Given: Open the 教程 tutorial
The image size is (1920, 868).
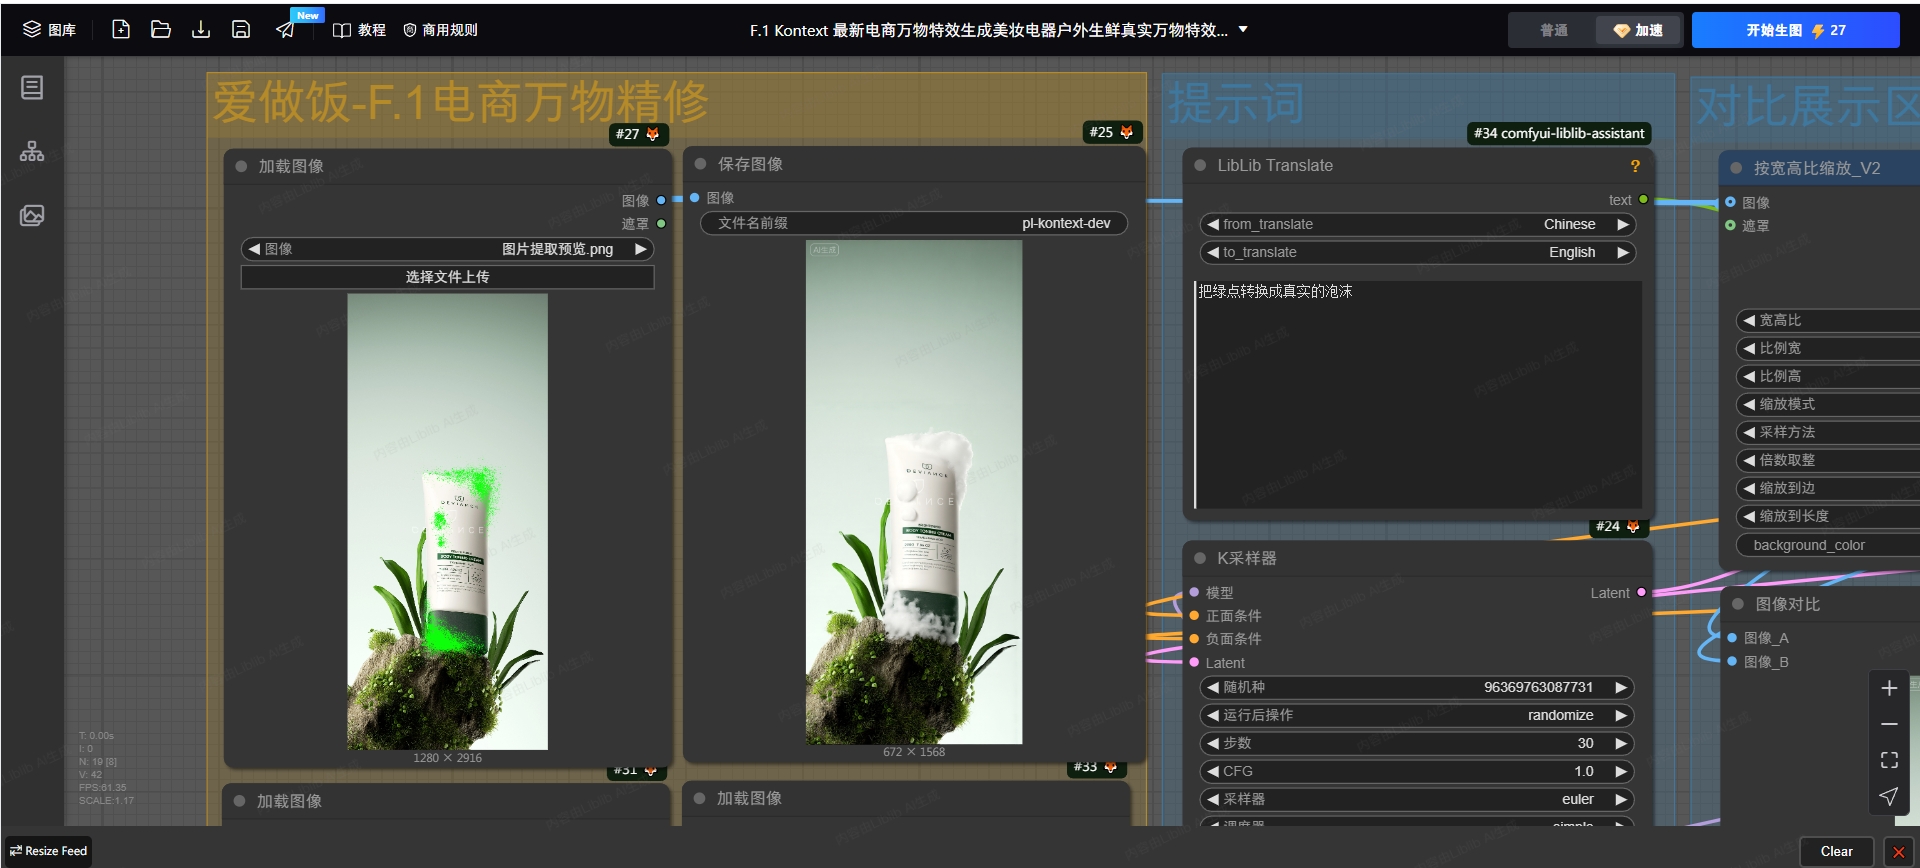Looking at the screenshot, I should [359, 30].
